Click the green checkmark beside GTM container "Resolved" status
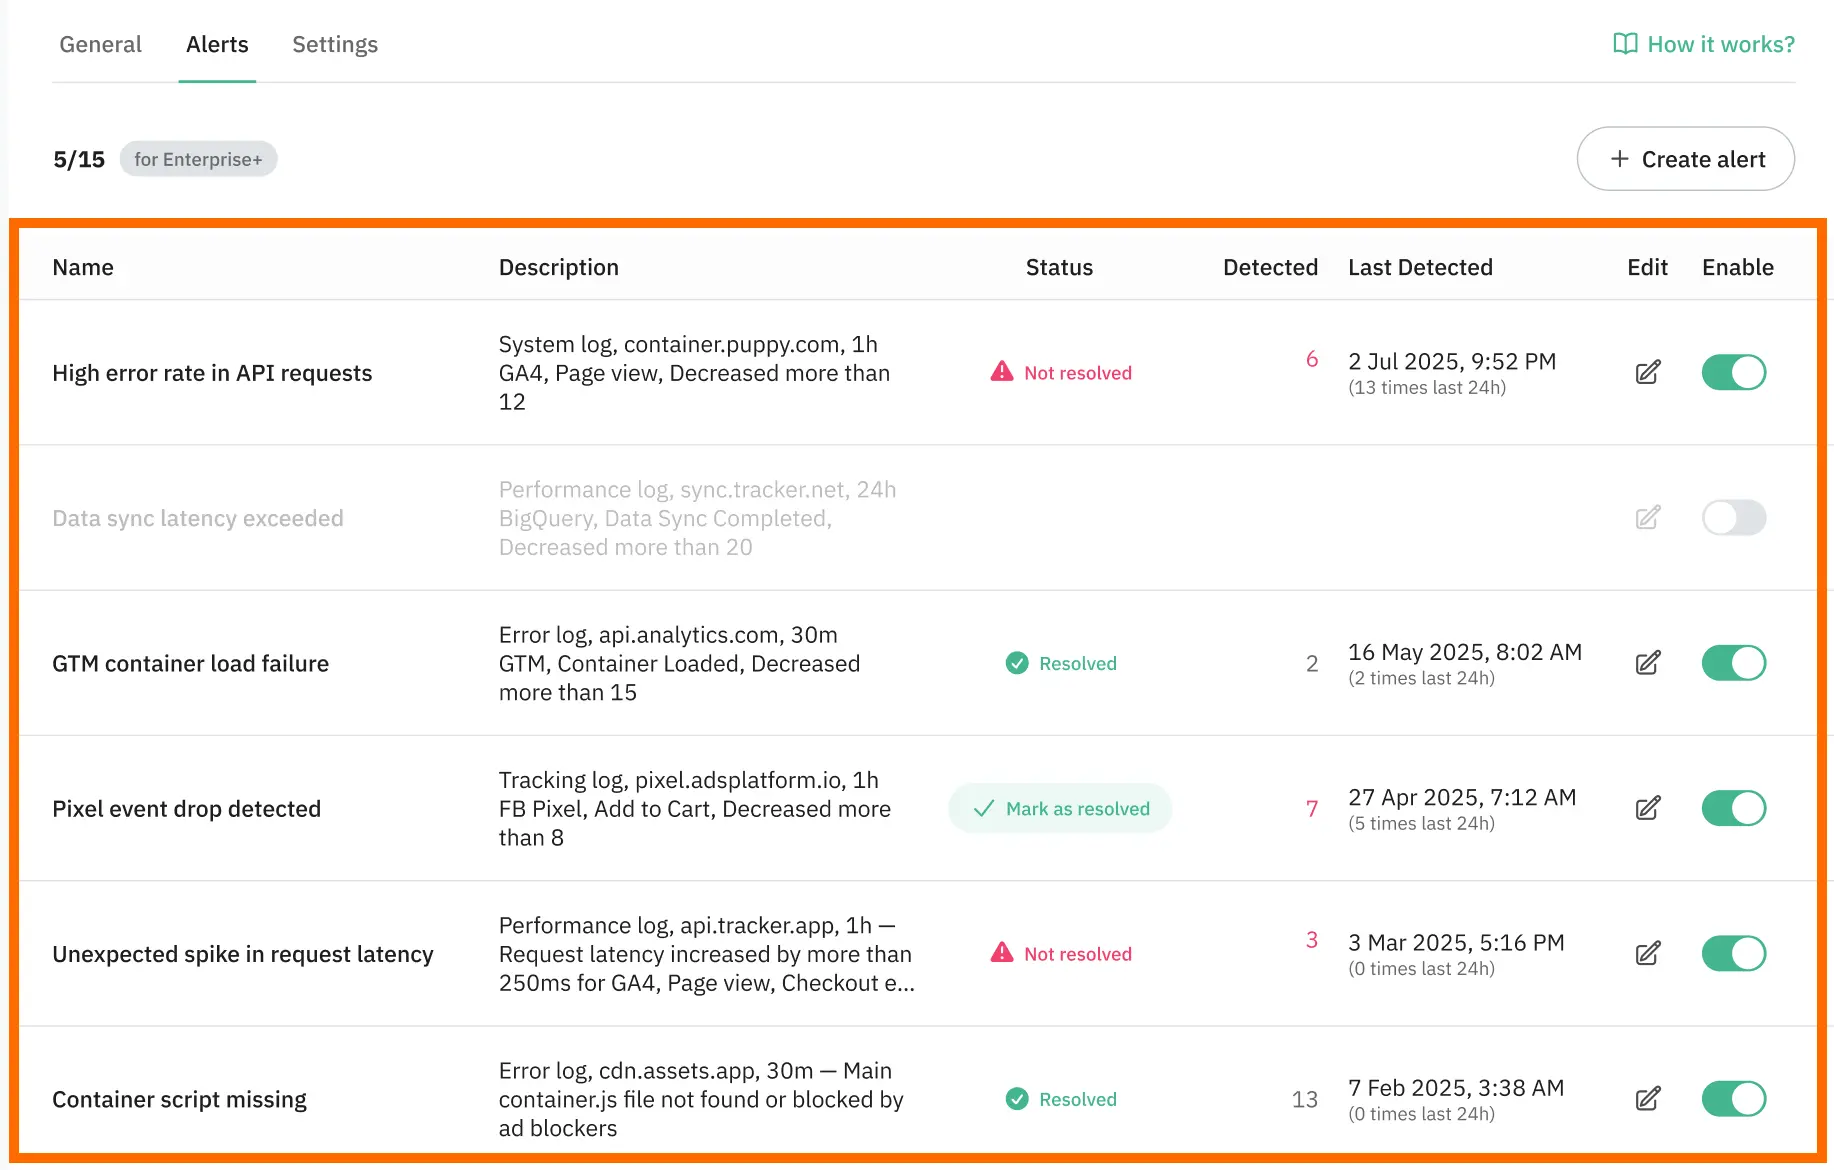Viewport: 1834px width, 1170px height. pos(1016,662)
